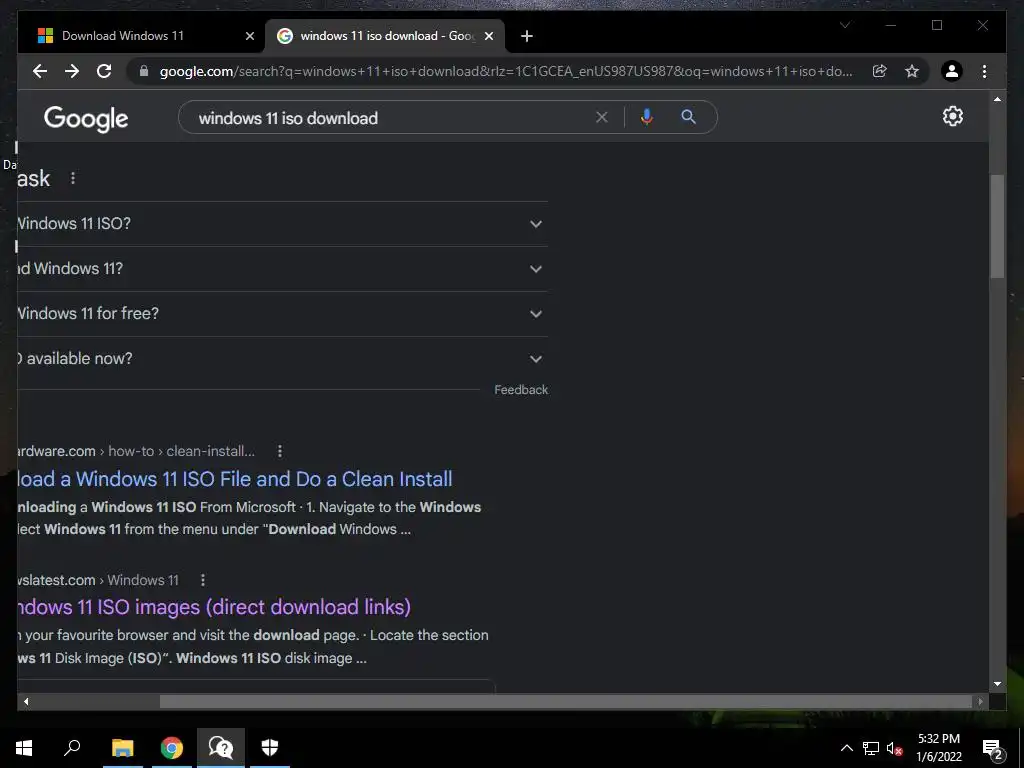Go forward to next page
Viewport: 1024px width, 768px height.
[x=72, y=71]
